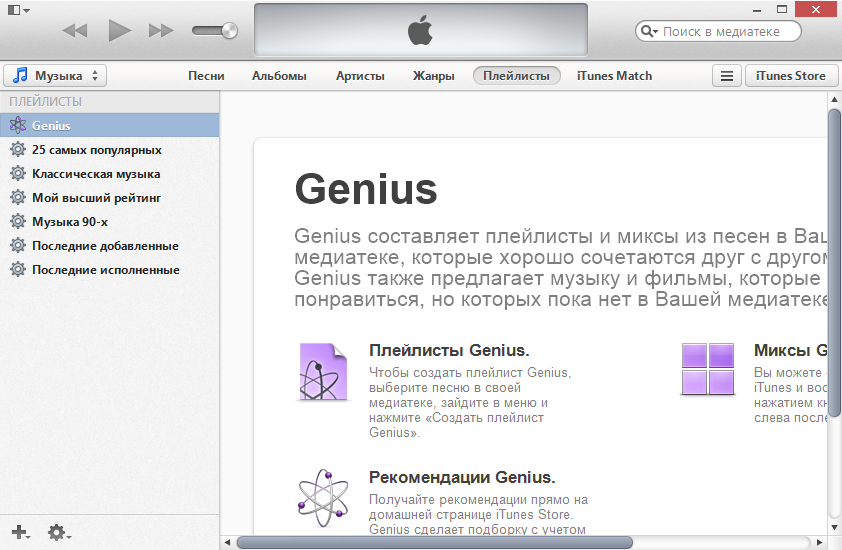
Task: Close the iTunes window
Action: pos(816,9)
